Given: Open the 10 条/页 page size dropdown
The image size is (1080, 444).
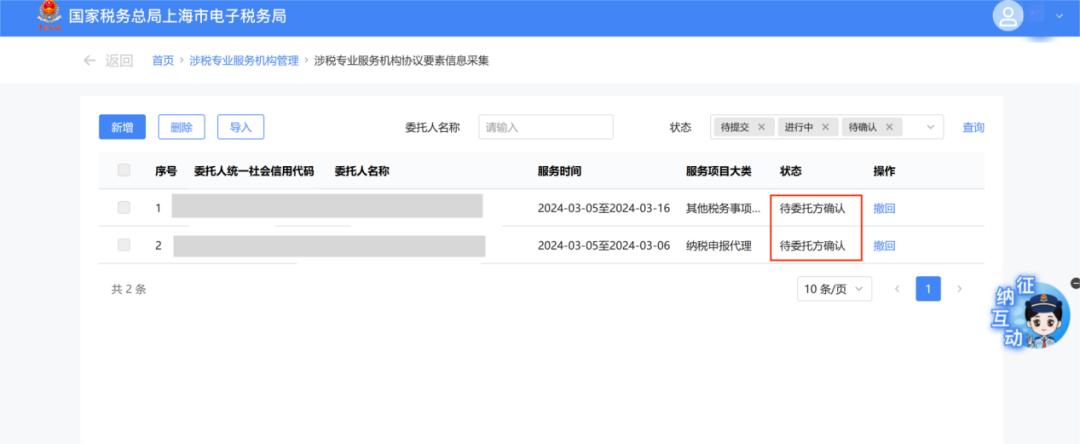Looking at the screenshot, I should pos(835,289).
